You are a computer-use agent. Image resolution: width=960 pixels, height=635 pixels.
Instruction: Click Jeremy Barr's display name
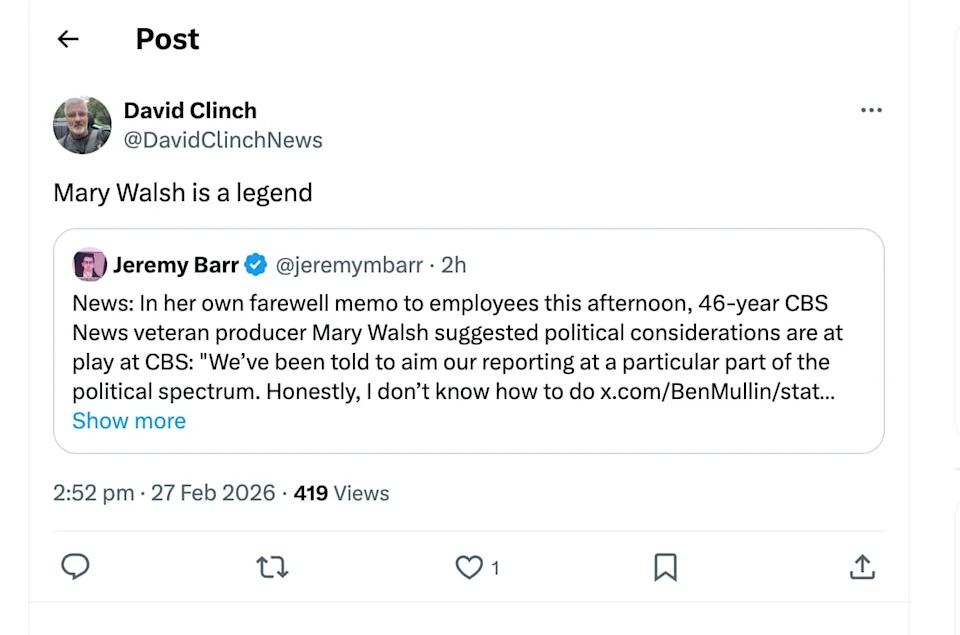[x=177, y=264]
